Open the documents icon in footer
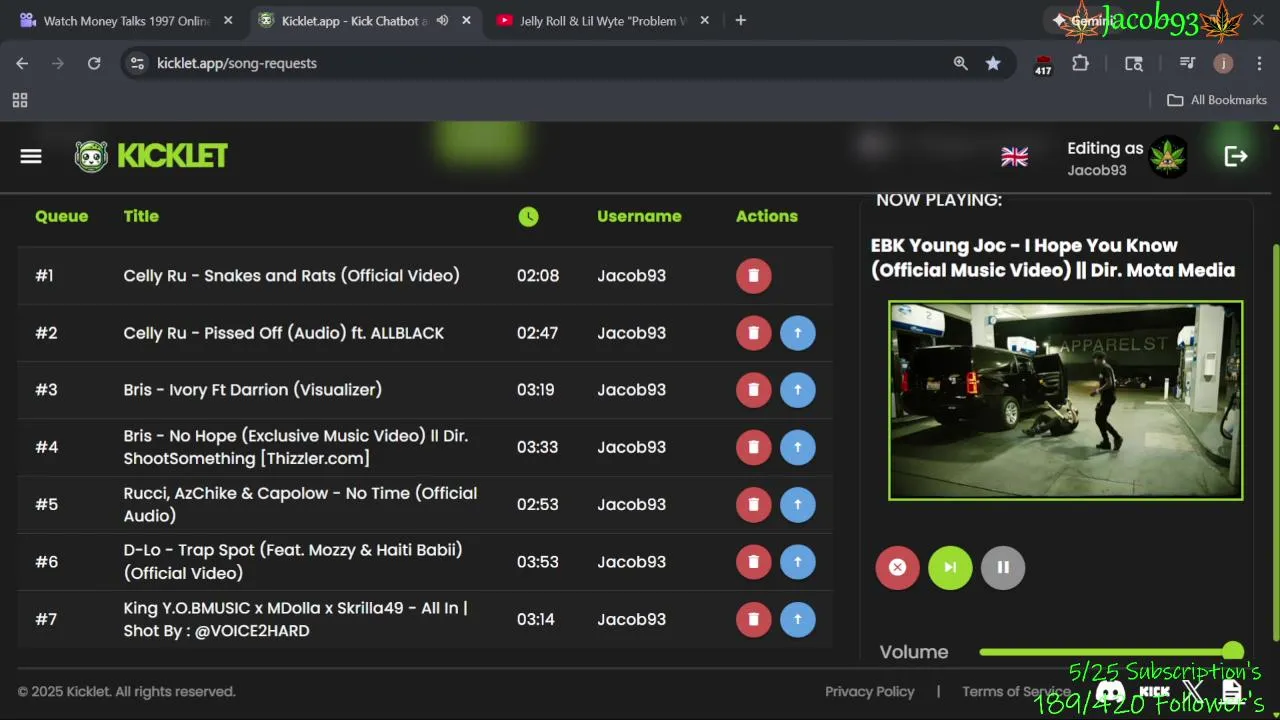 pos(1232,692)
